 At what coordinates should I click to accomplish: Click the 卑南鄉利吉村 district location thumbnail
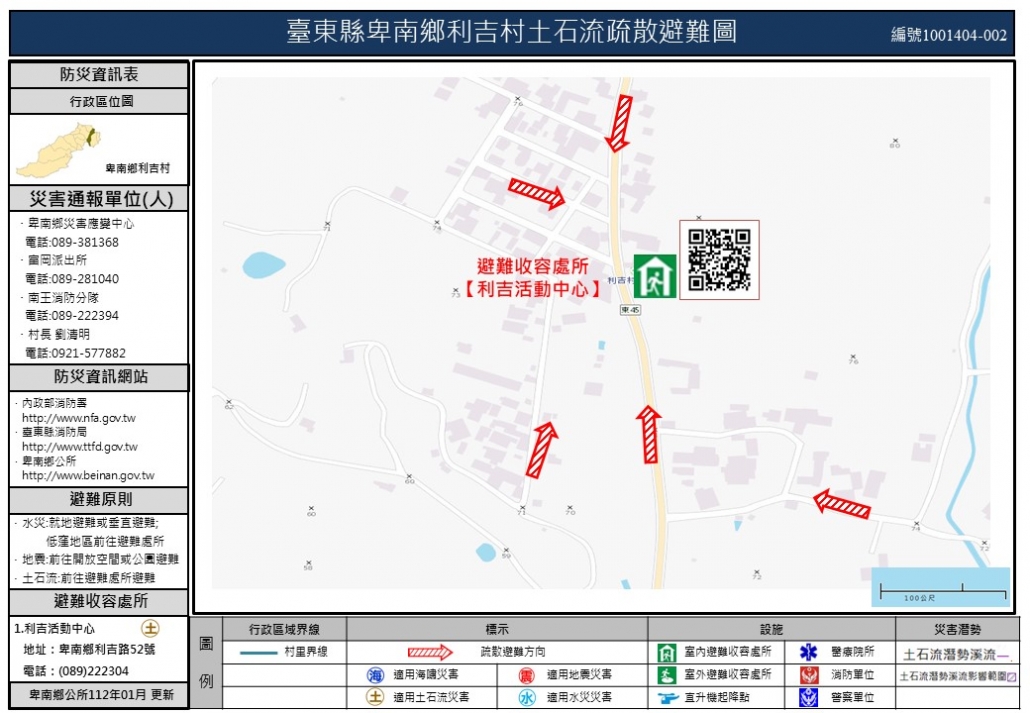click(59, 150)
